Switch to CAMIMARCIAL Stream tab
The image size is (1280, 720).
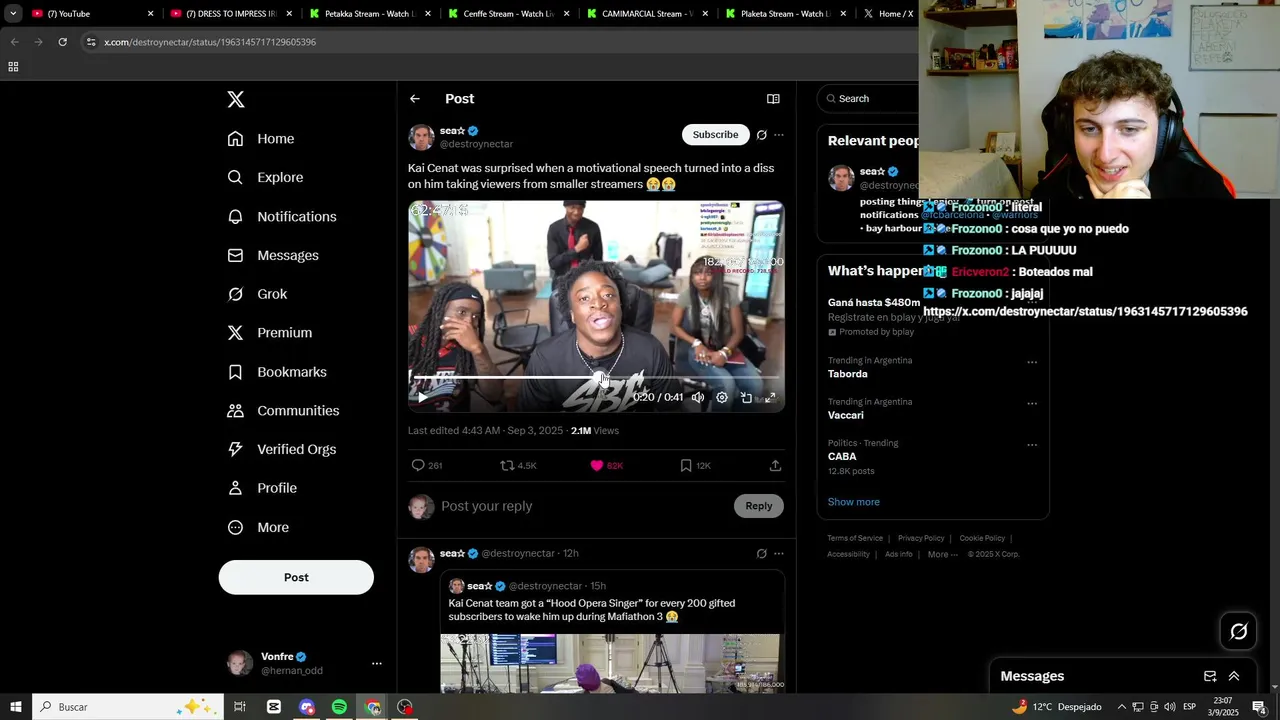pyautogui.click(x=647, y=14)
